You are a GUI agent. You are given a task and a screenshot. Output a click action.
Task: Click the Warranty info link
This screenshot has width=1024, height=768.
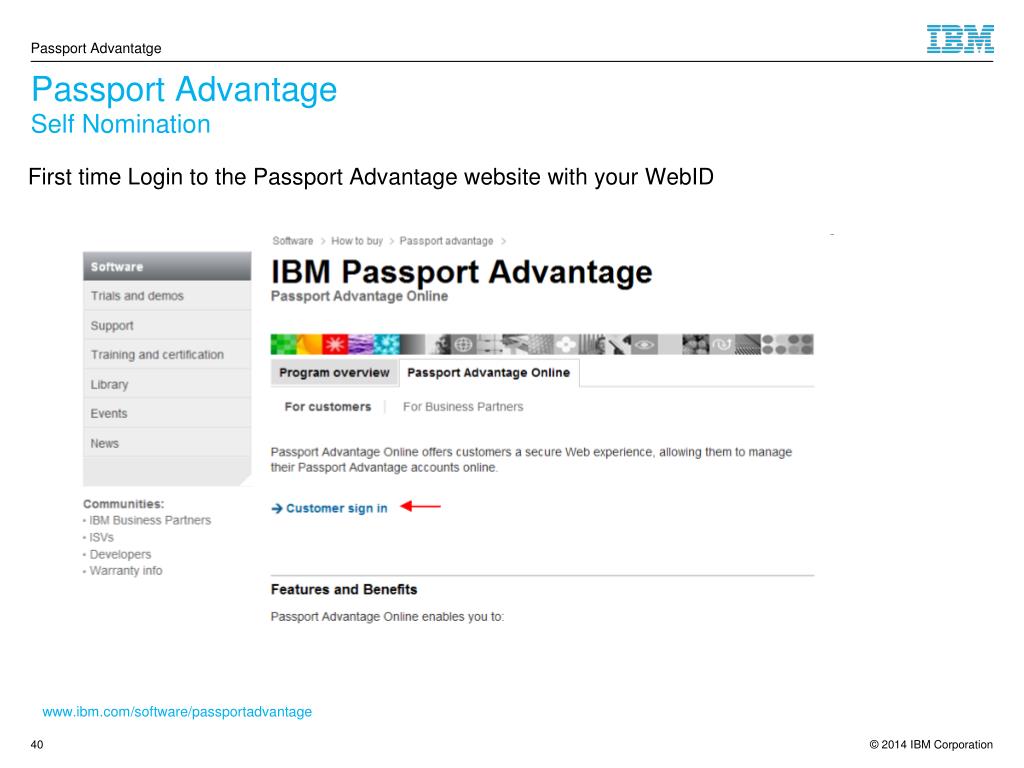[x=125, y=571]
